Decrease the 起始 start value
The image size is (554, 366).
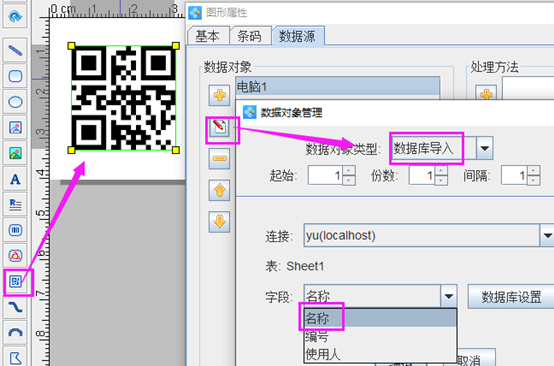pos(349,180)
